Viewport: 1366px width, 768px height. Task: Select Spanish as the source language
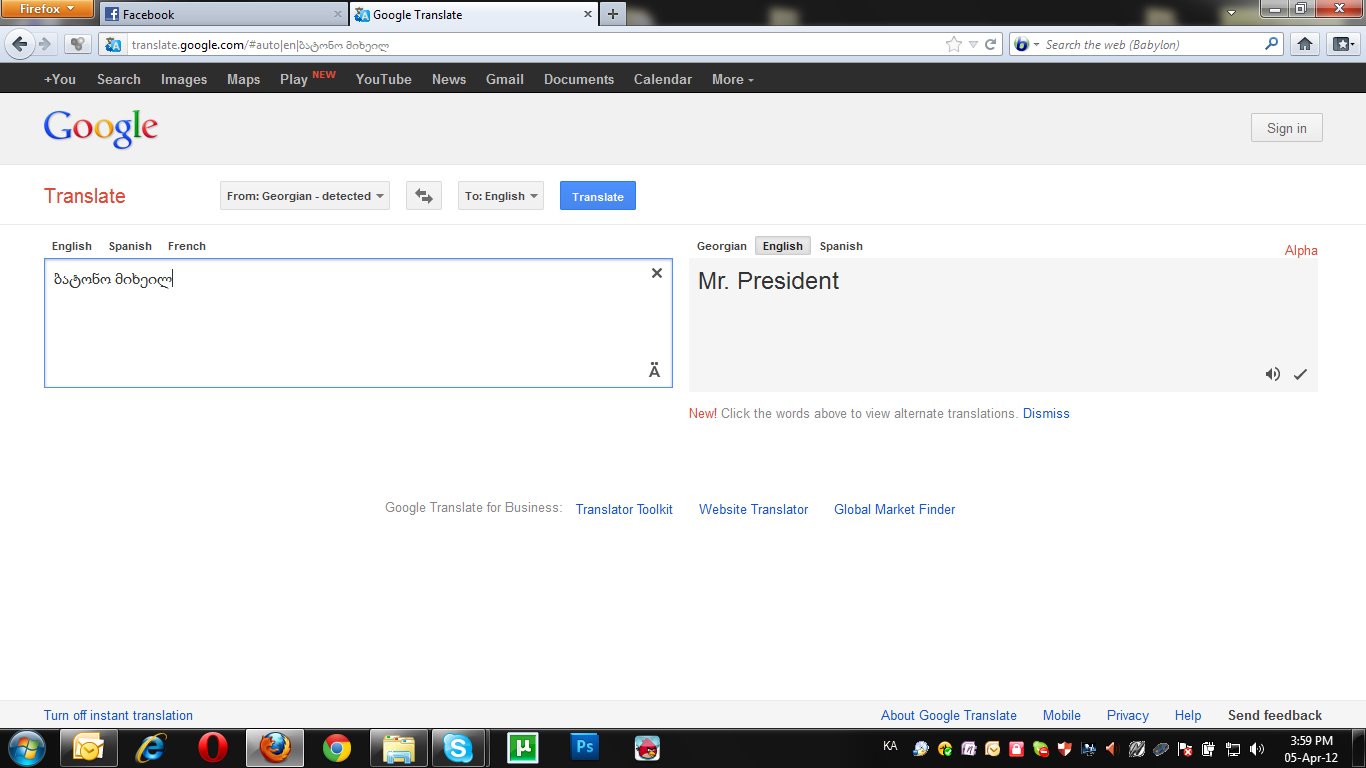130,246
